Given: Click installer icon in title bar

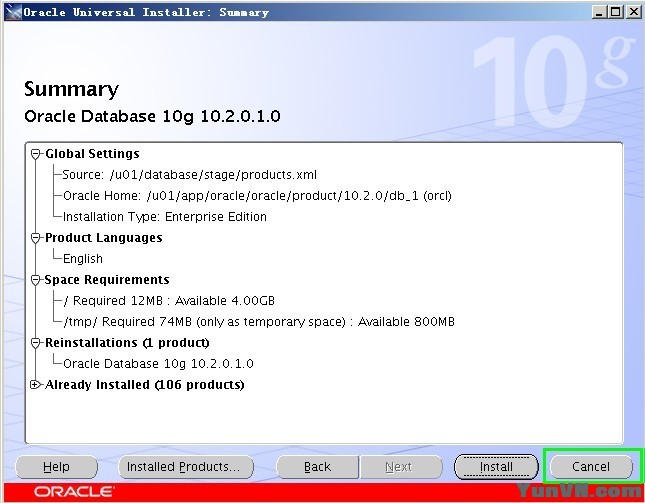Looking at the screenshot, I should tap(13, 12).
